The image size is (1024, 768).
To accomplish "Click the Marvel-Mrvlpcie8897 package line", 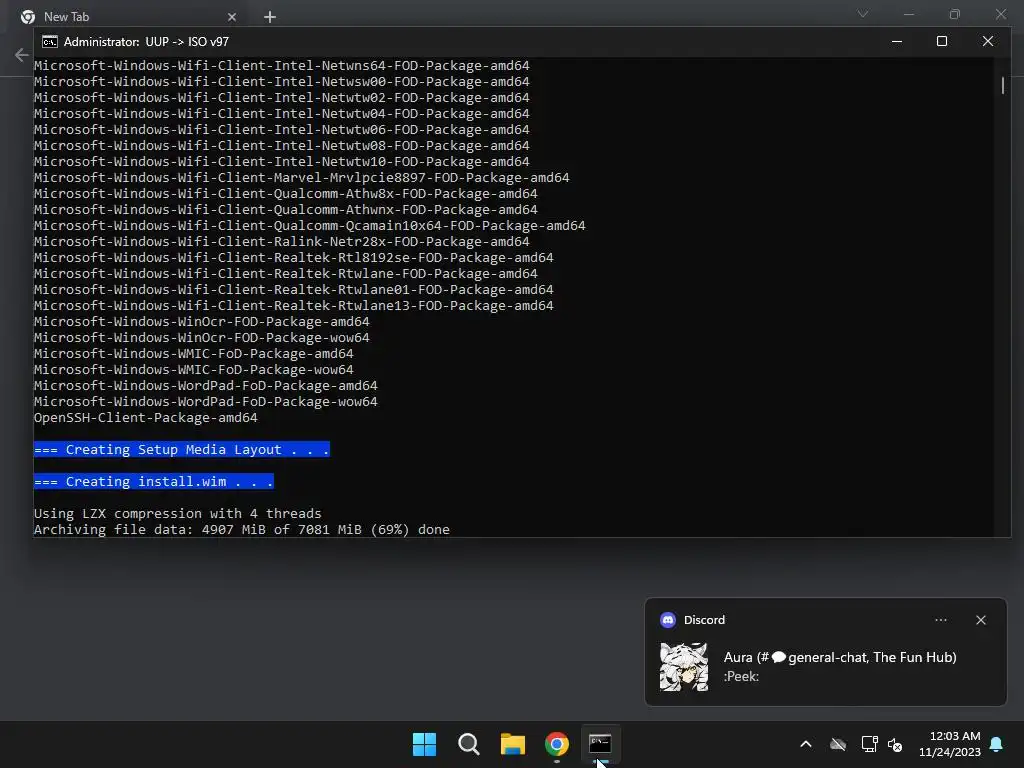I will [302, 178].
